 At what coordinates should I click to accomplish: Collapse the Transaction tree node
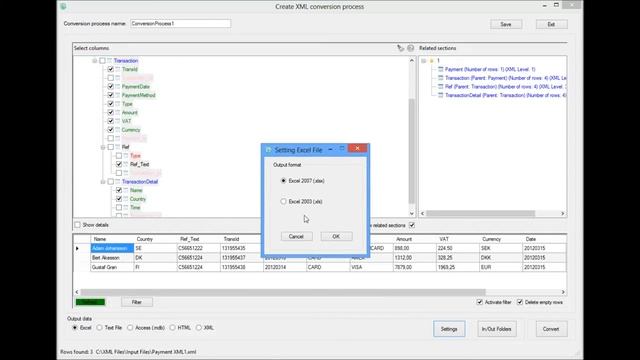[95, 61]
